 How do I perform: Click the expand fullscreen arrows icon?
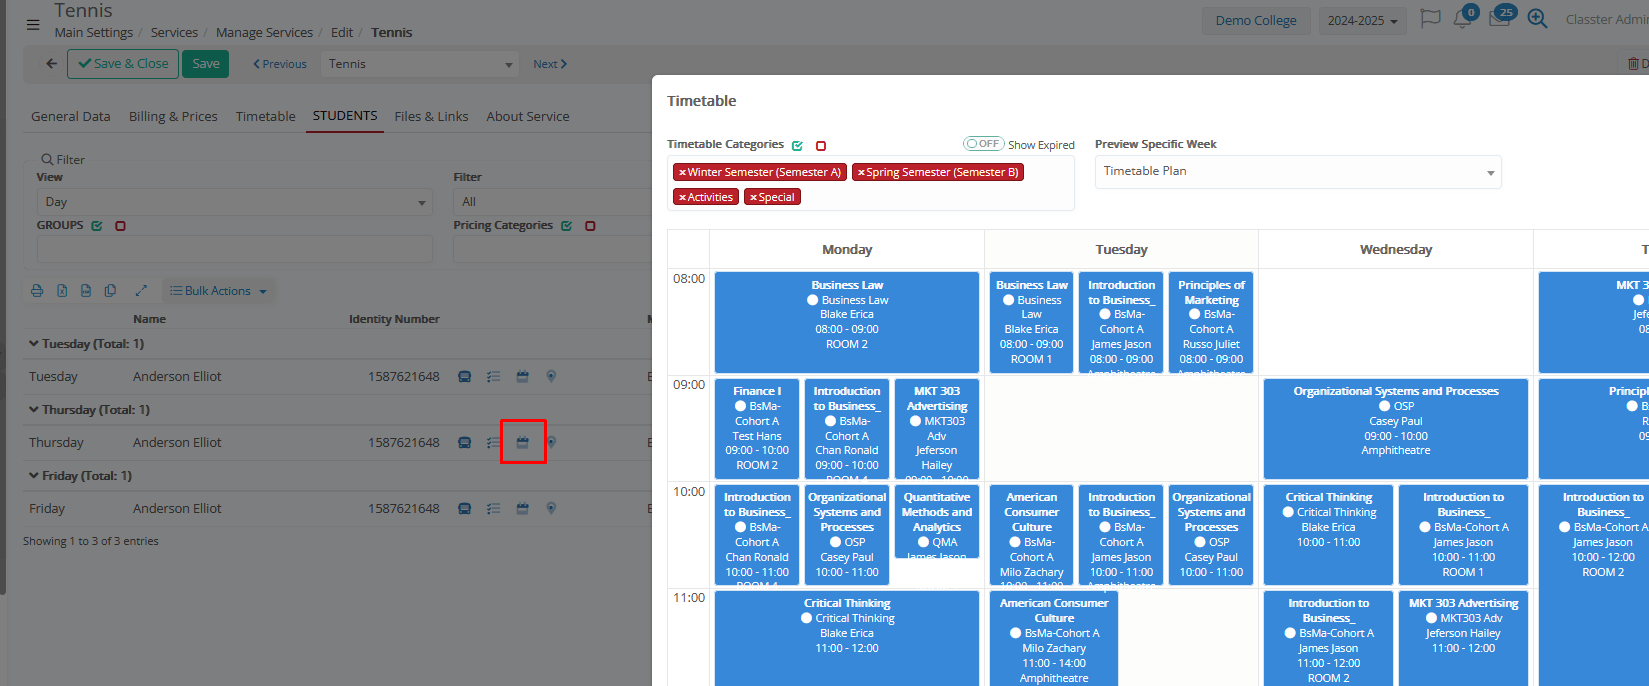point(141,291)
